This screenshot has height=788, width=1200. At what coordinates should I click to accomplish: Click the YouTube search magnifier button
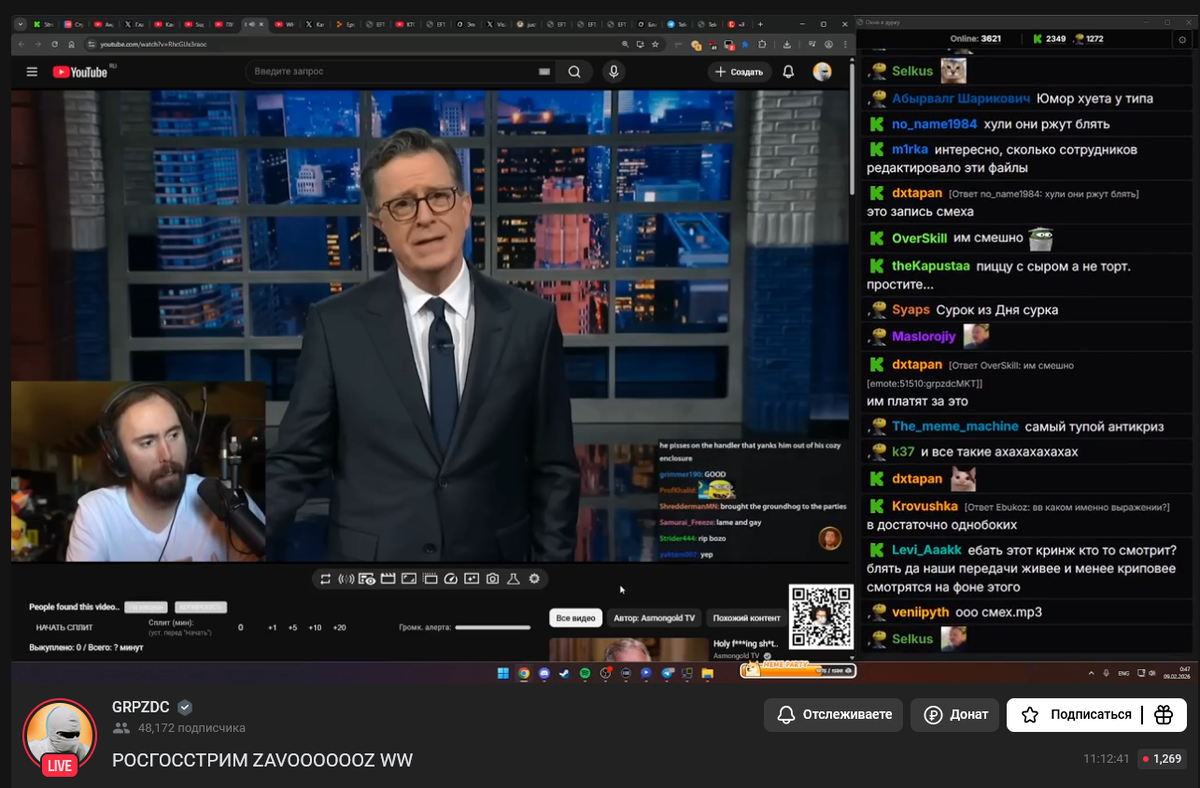(x=574, y=72)
